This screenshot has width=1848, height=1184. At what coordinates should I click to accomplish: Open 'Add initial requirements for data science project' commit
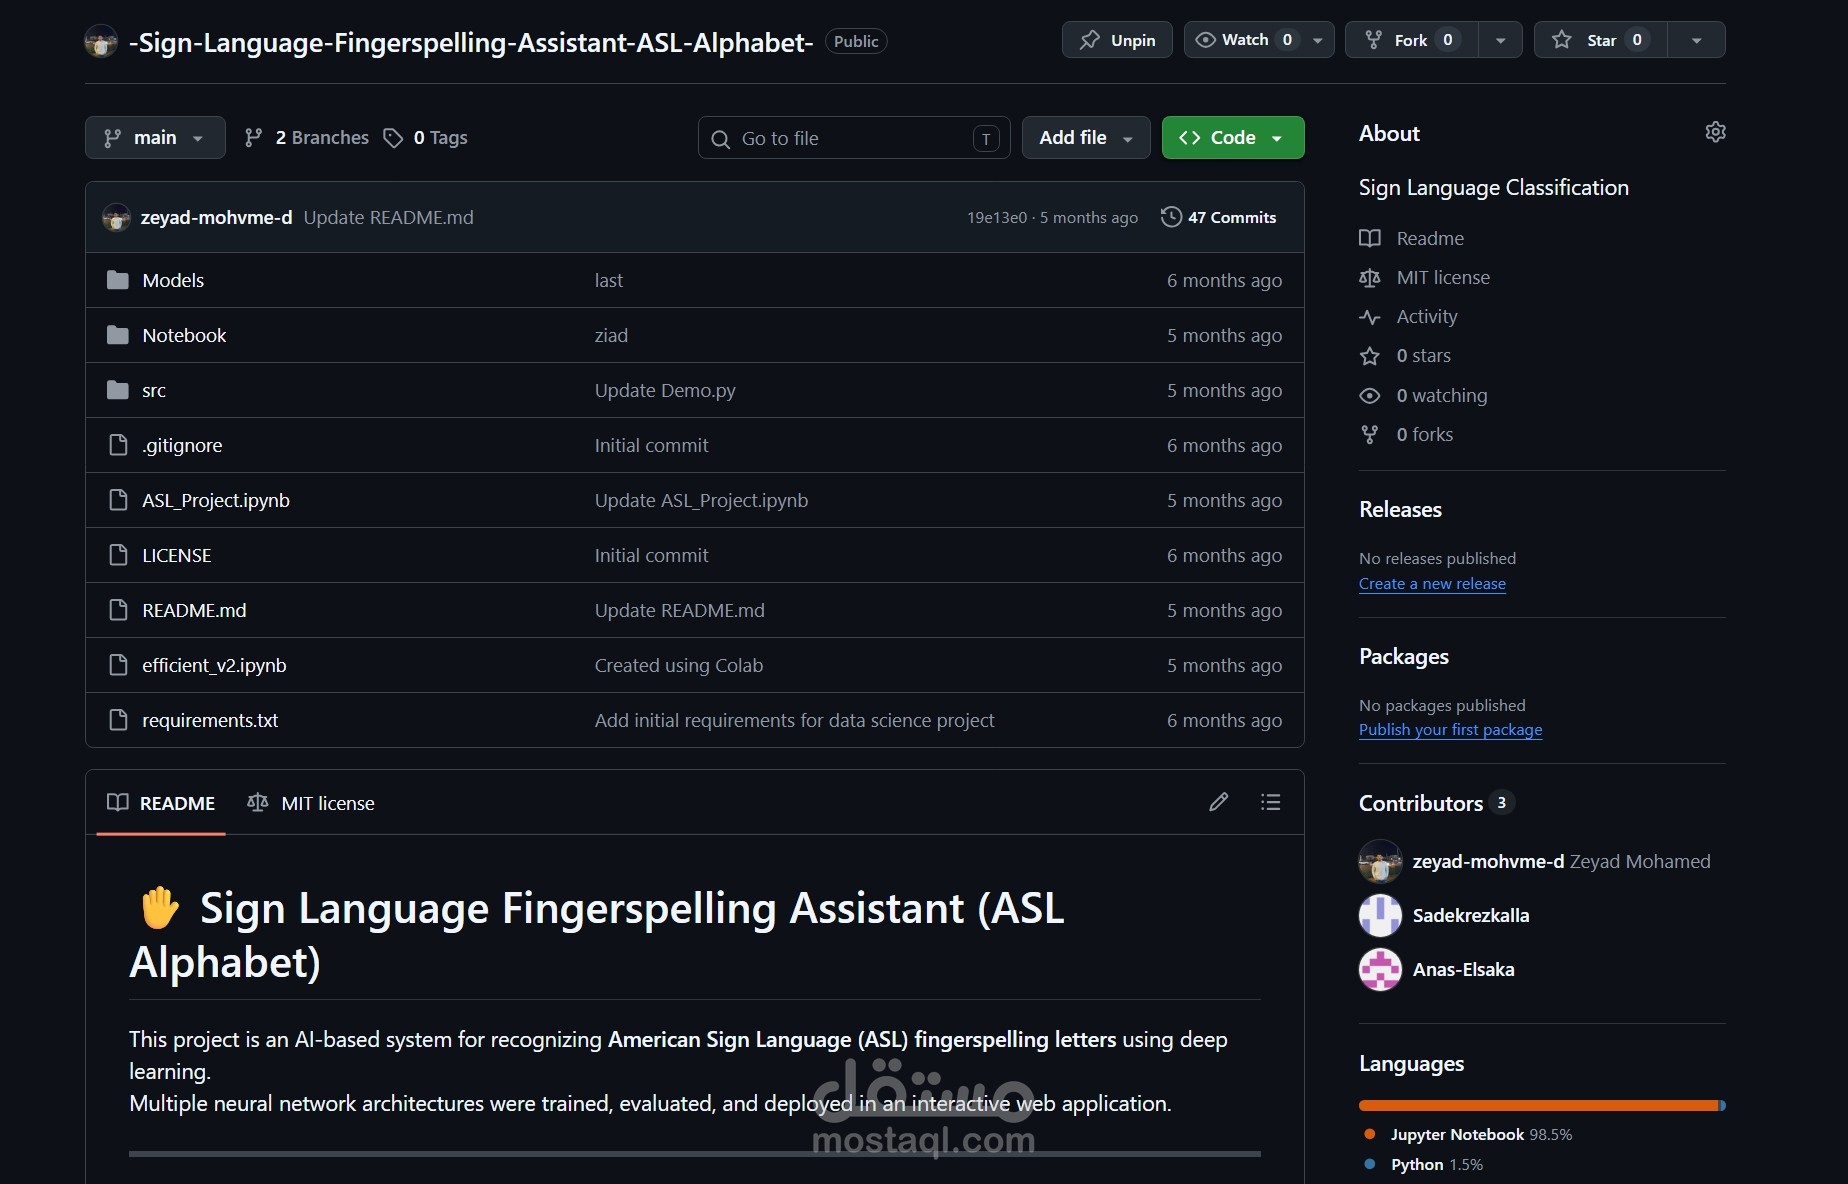[795, 720]
